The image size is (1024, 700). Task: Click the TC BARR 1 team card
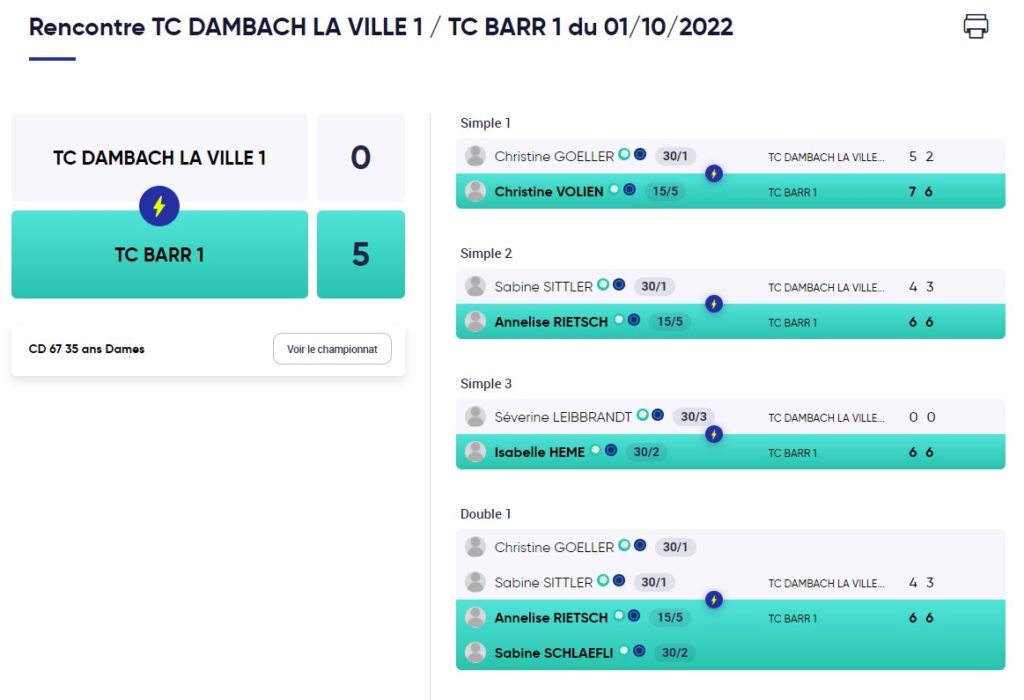[x=159, y=255]
